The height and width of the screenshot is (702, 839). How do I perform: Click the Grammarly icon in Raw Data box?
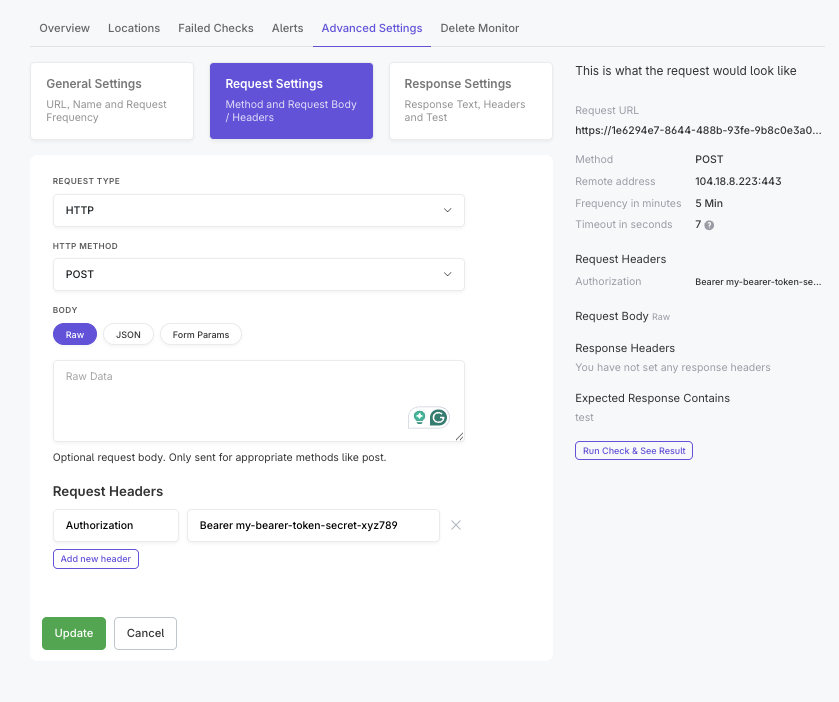click(439, 417)
